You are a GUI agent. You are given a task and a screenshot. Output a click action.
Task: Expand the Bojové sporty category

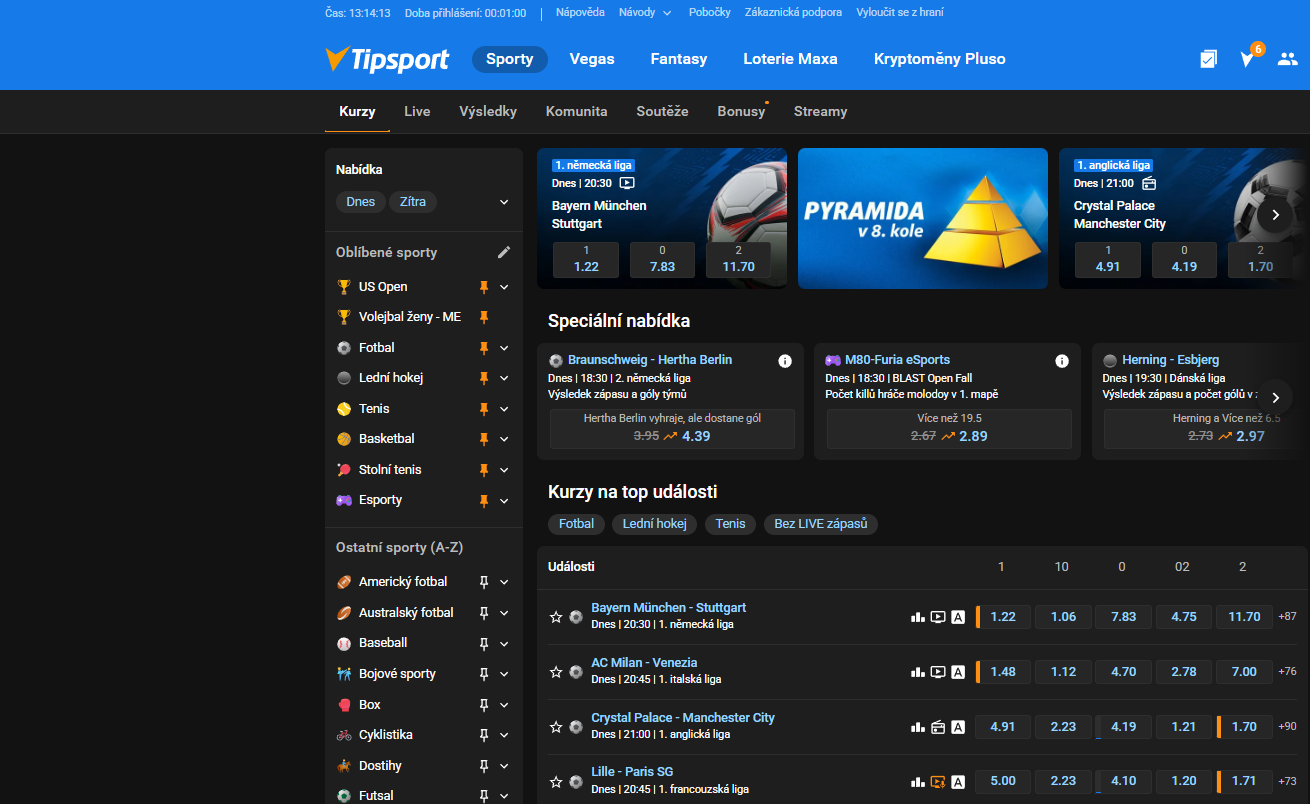504,674
